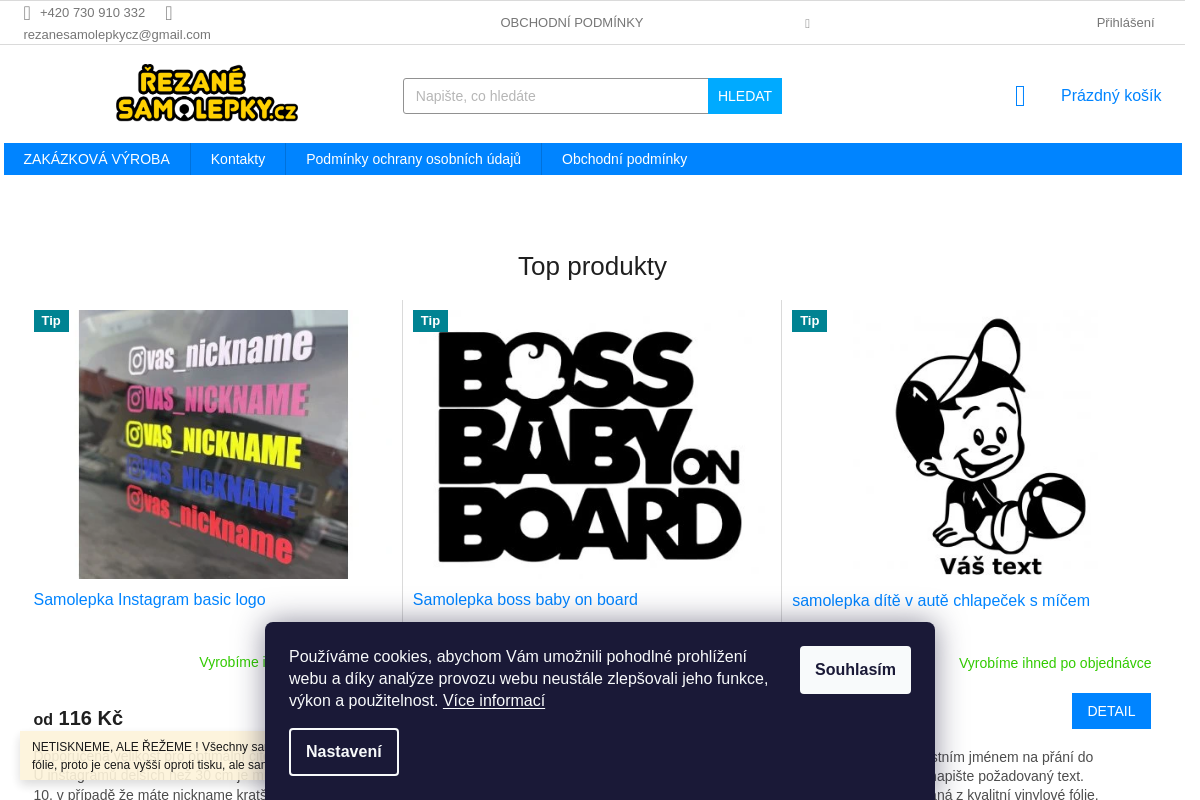Accept cookies with Souhlasím button

855,670
